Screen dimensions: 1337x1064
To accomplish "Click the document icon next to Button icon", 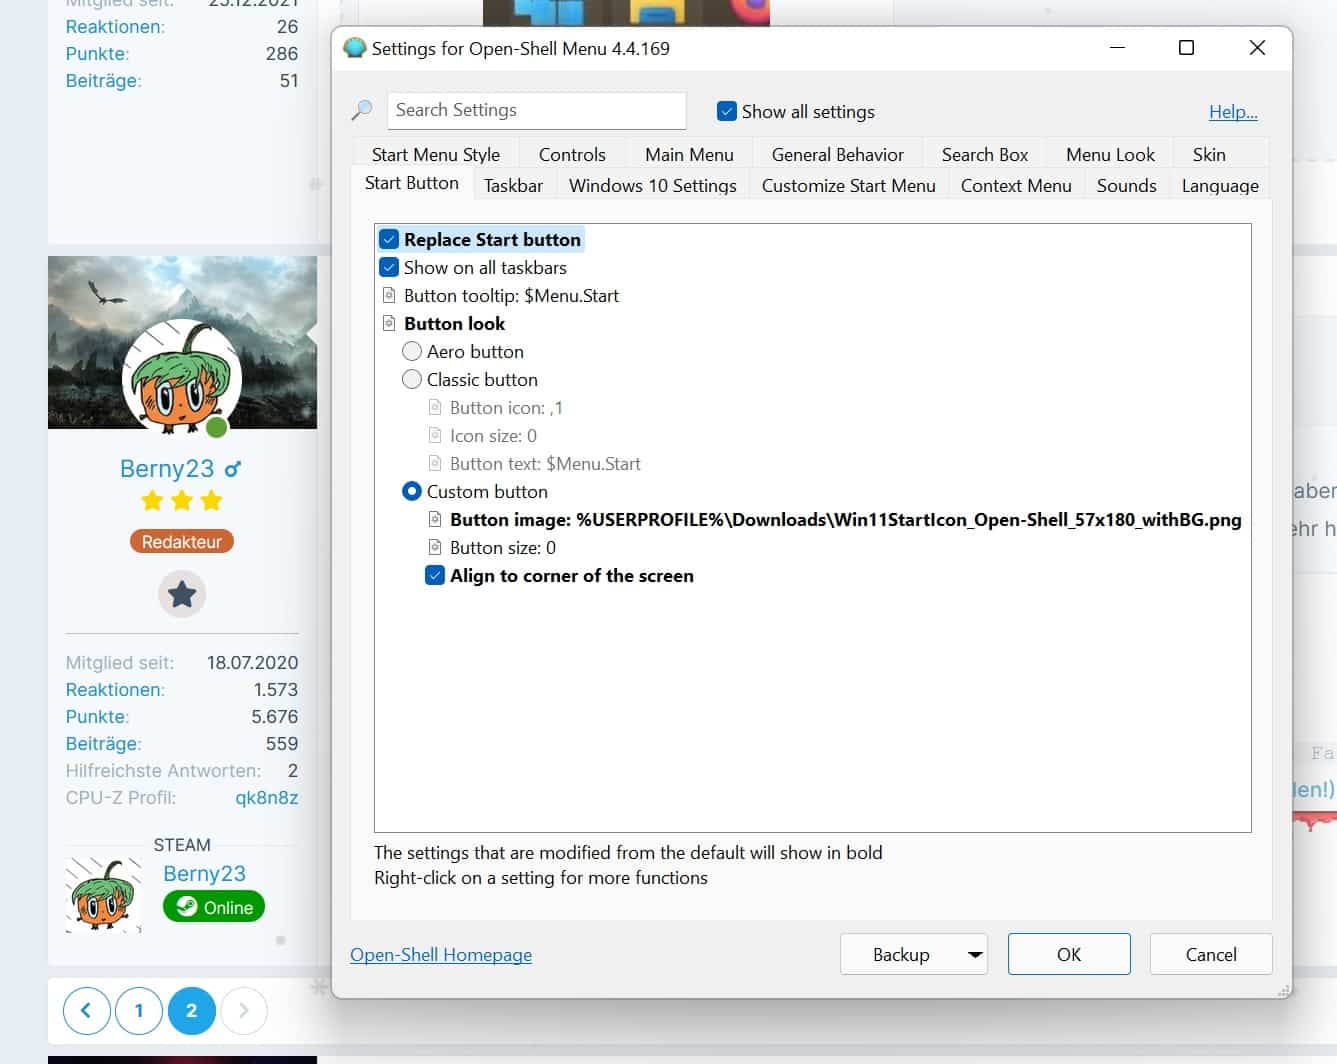I will pos(435,407).
